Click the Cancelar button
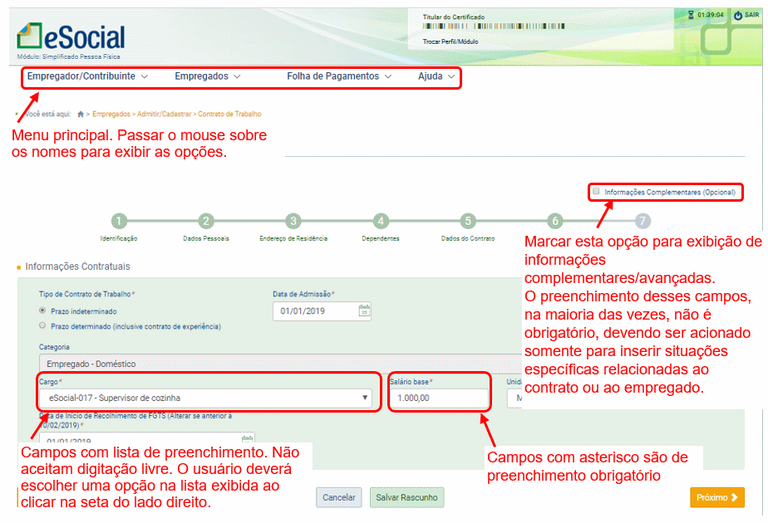Screen dimensions: 768x523 pos(339,498)
